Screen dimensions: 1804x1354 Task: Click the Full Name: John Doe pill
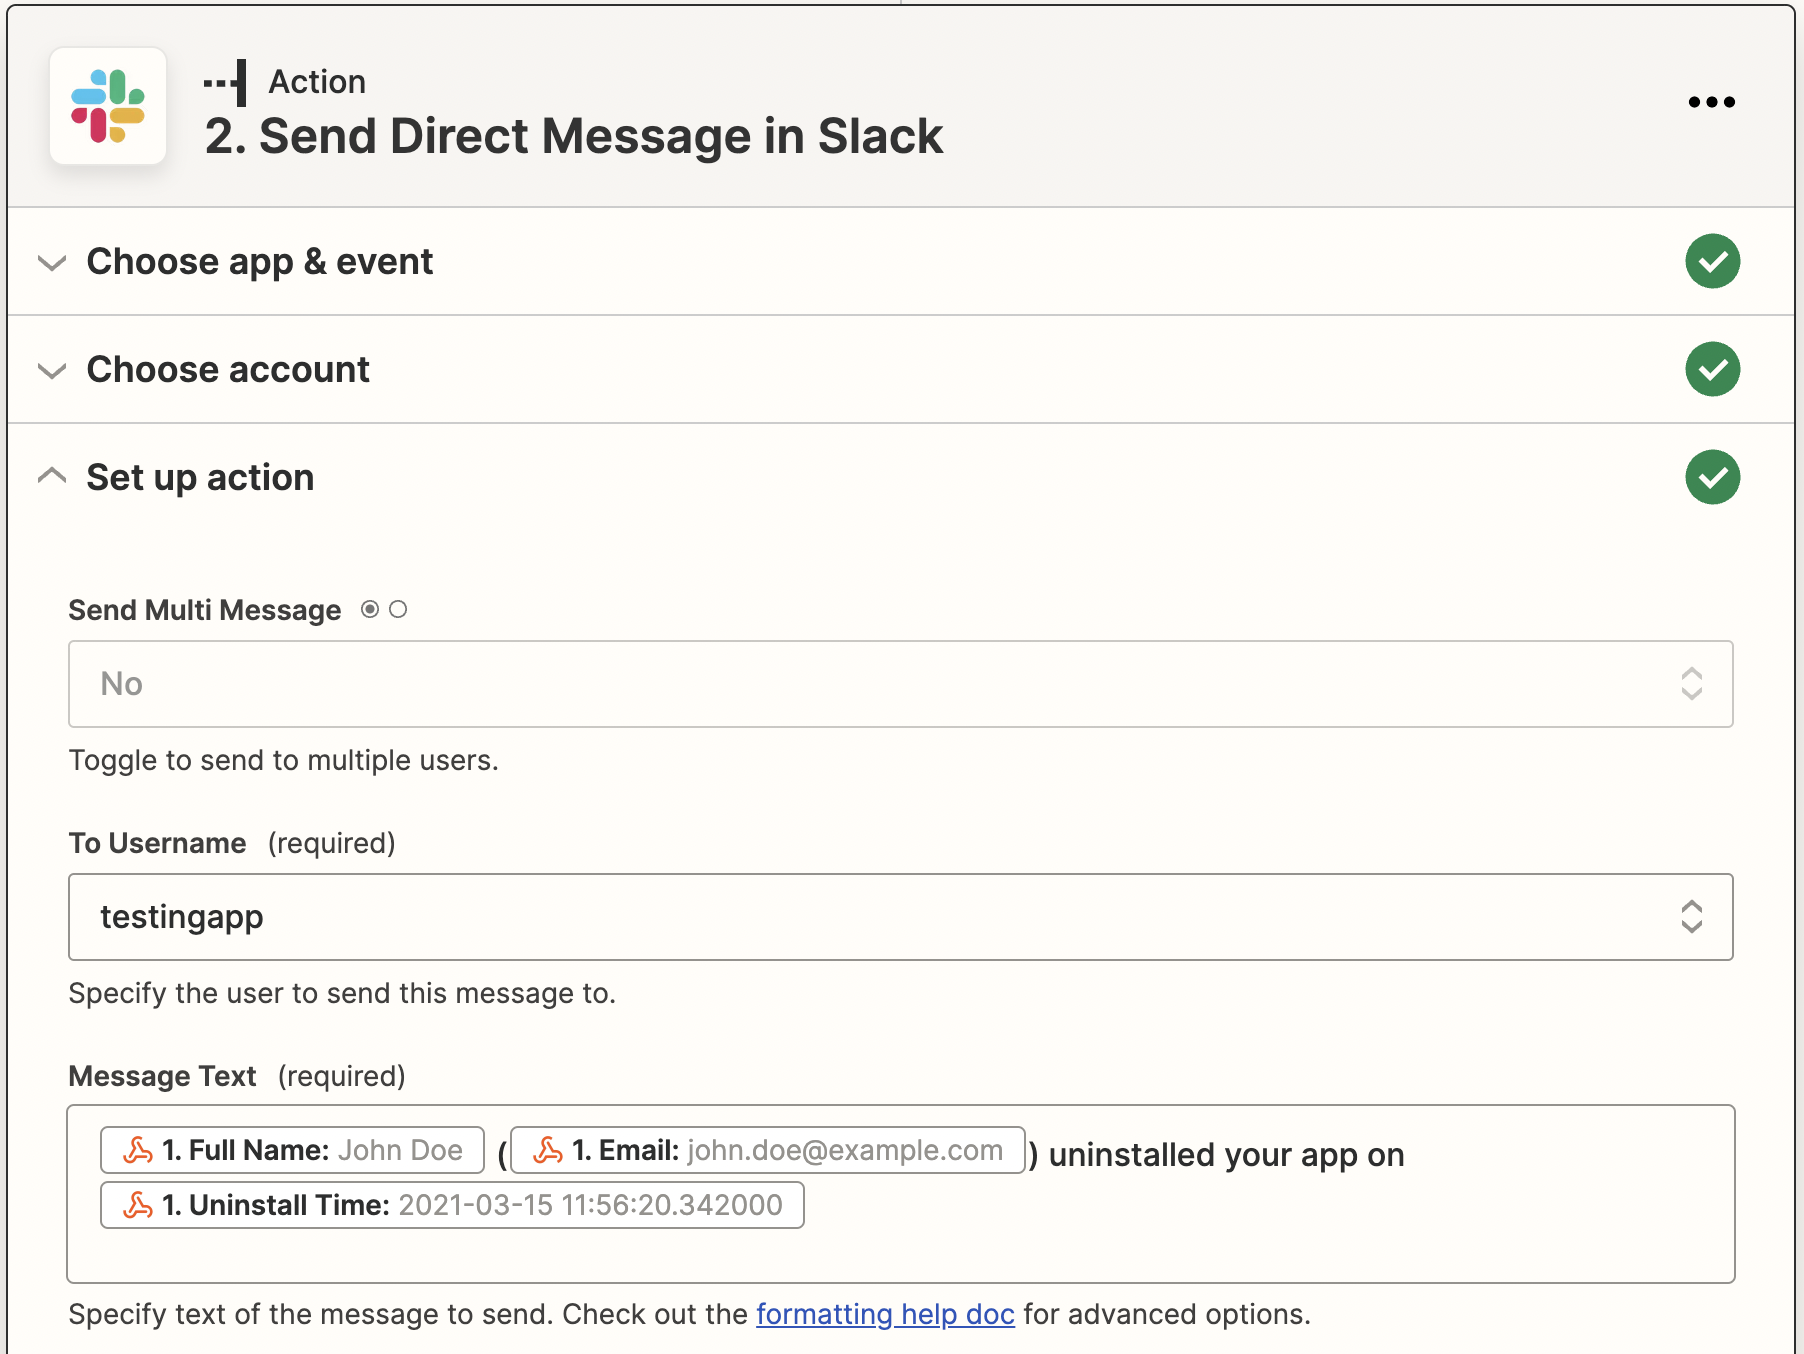pos(292,1150)
